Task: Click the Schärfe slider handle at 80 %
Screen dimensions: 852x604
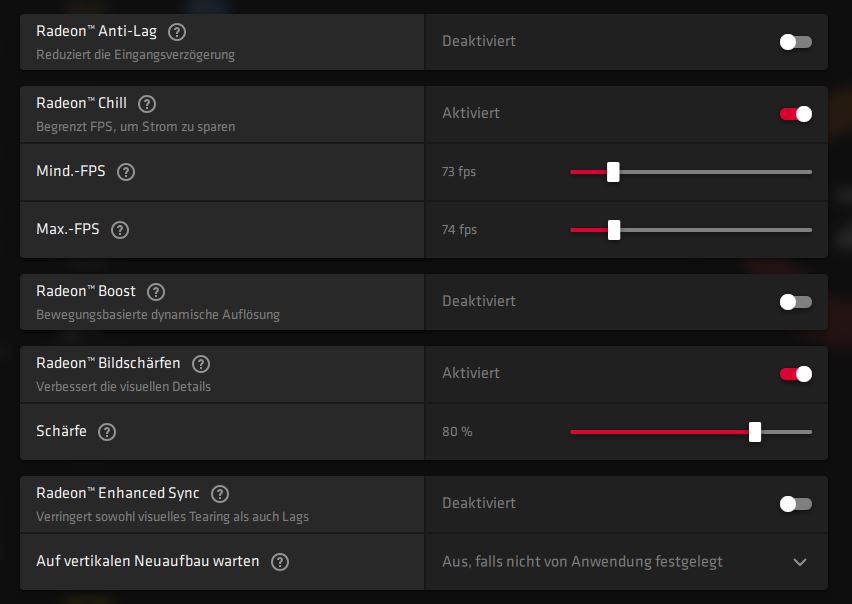Action: pyautogui.click(x=755, y=432)
